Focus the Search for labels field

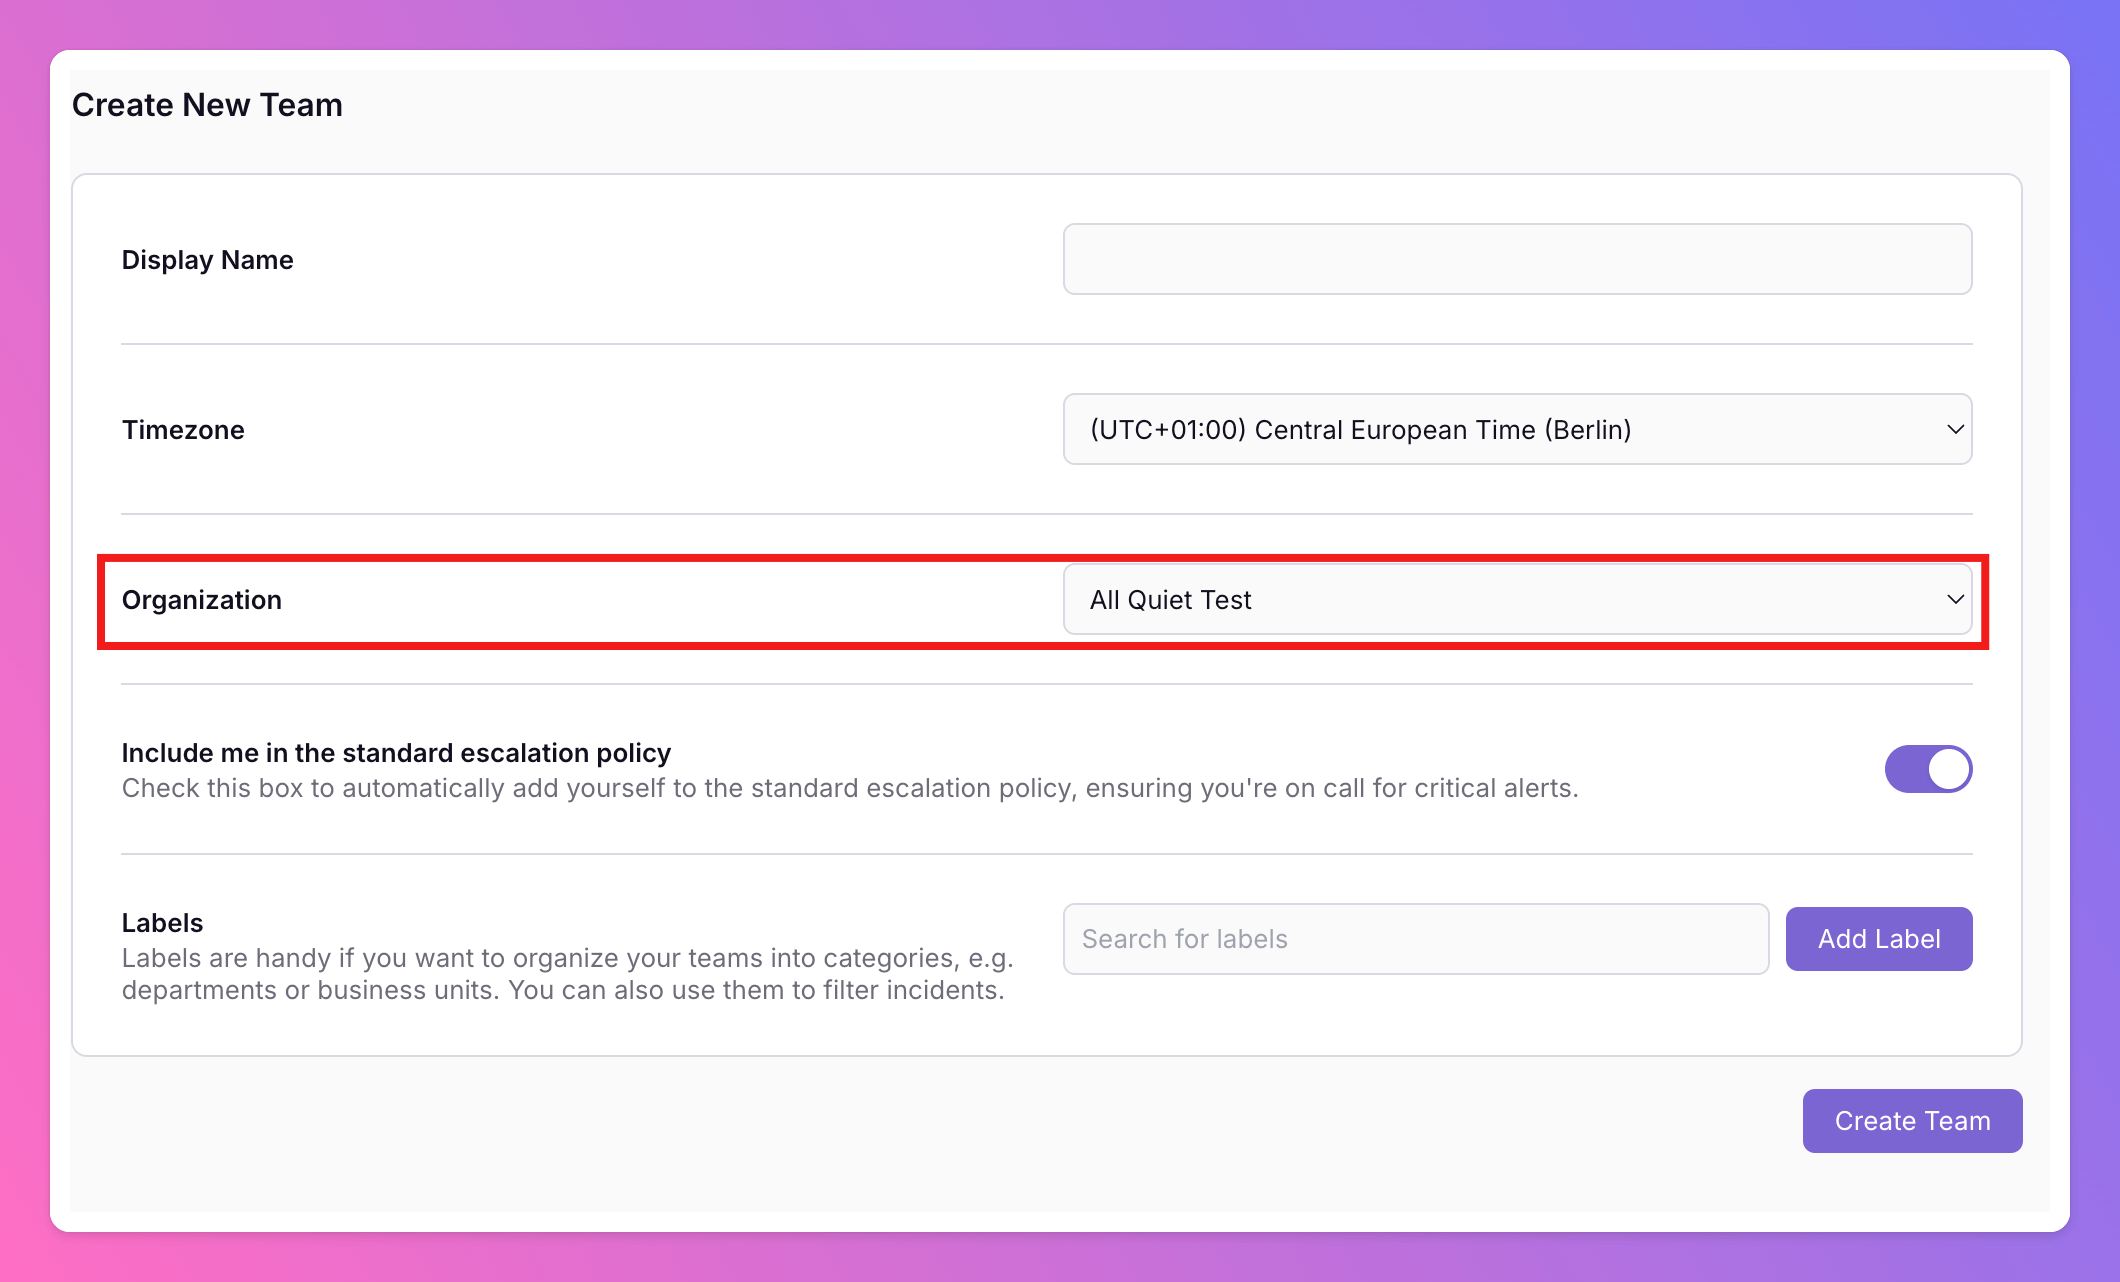pyautogui.click(x=1415, y=939)
